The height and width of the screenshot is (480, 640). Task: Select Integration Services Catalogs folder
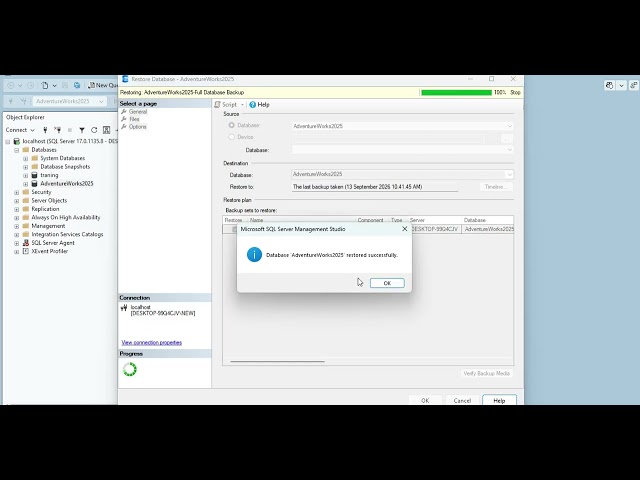coord(63,234)
